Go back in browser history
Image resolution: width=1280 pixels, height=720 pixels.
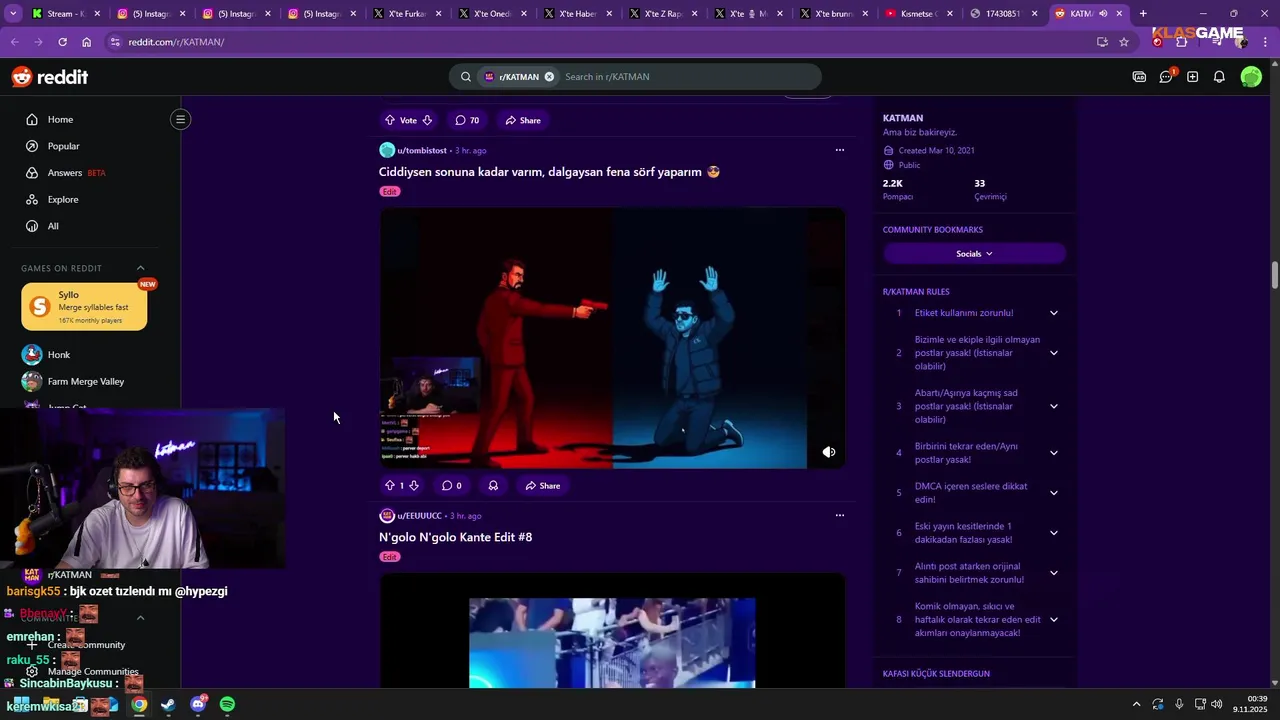click(14, 42)
